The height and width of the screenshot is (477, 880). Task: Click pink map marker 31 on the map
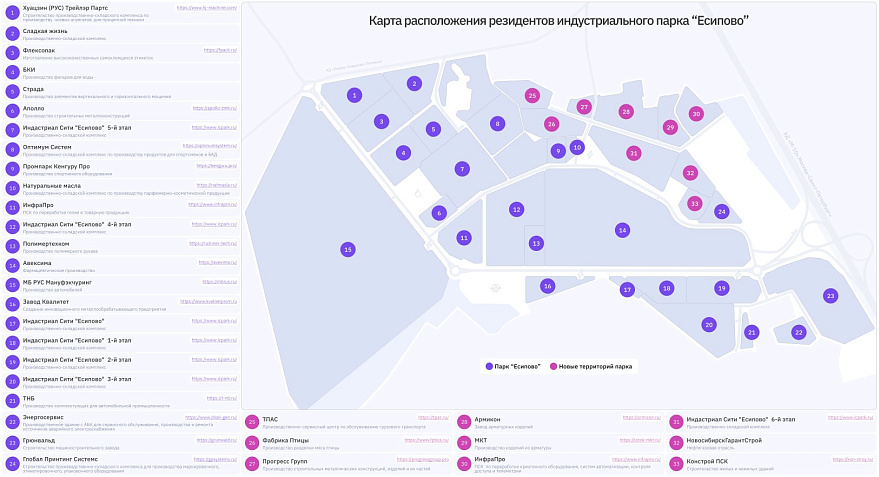[634, 153]
